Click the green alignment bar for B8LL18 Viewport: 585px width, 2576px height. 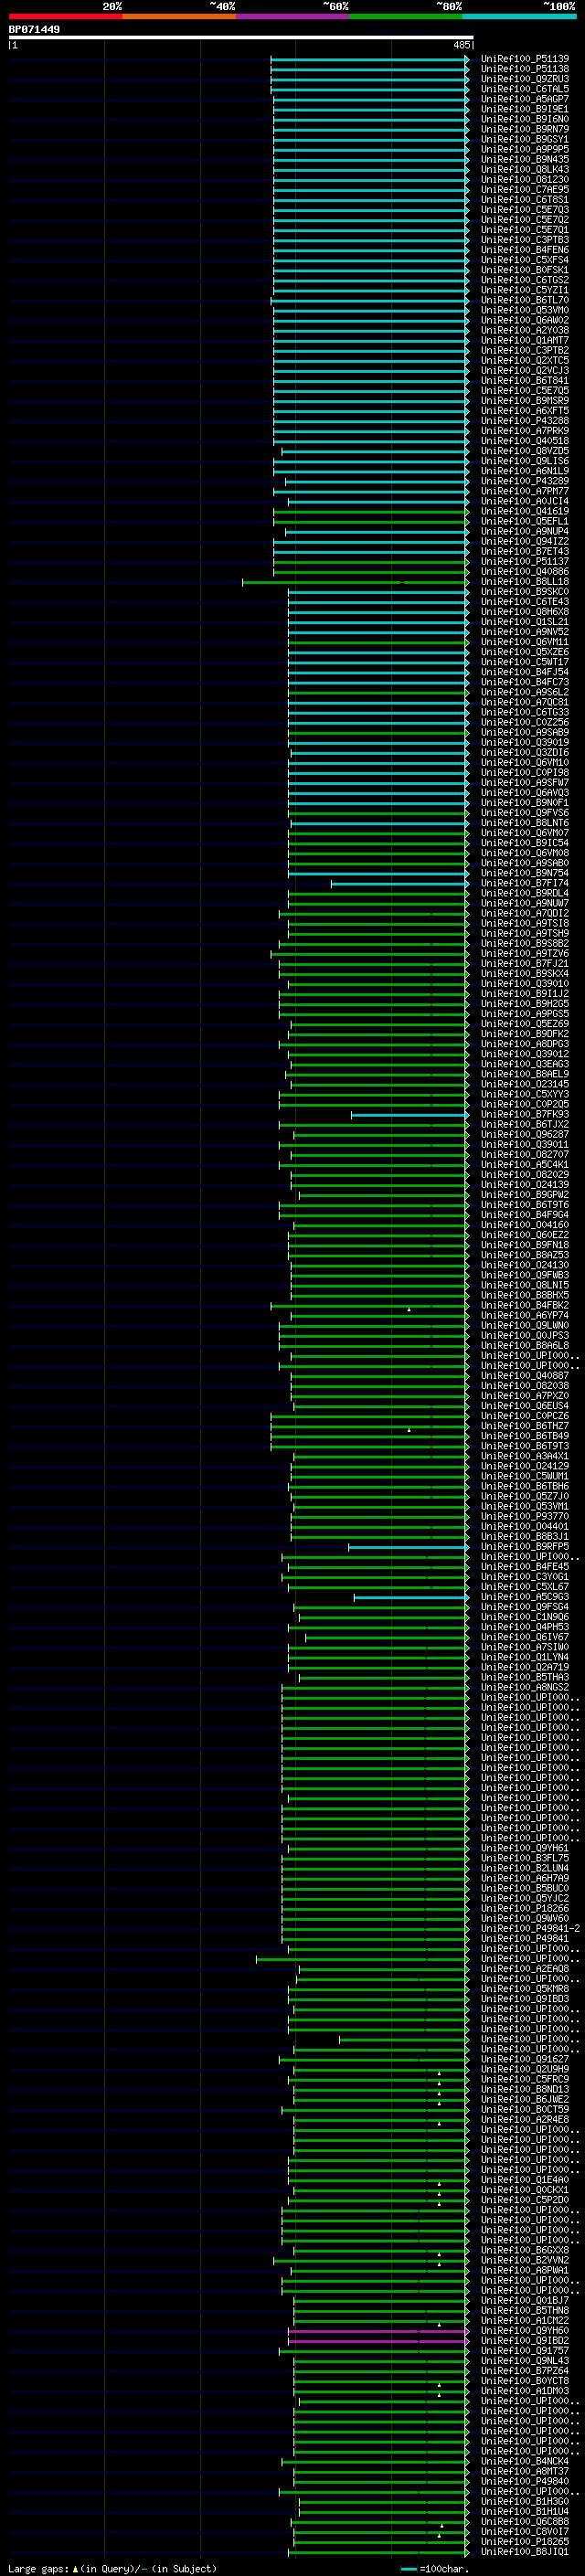tap(355, 582)
